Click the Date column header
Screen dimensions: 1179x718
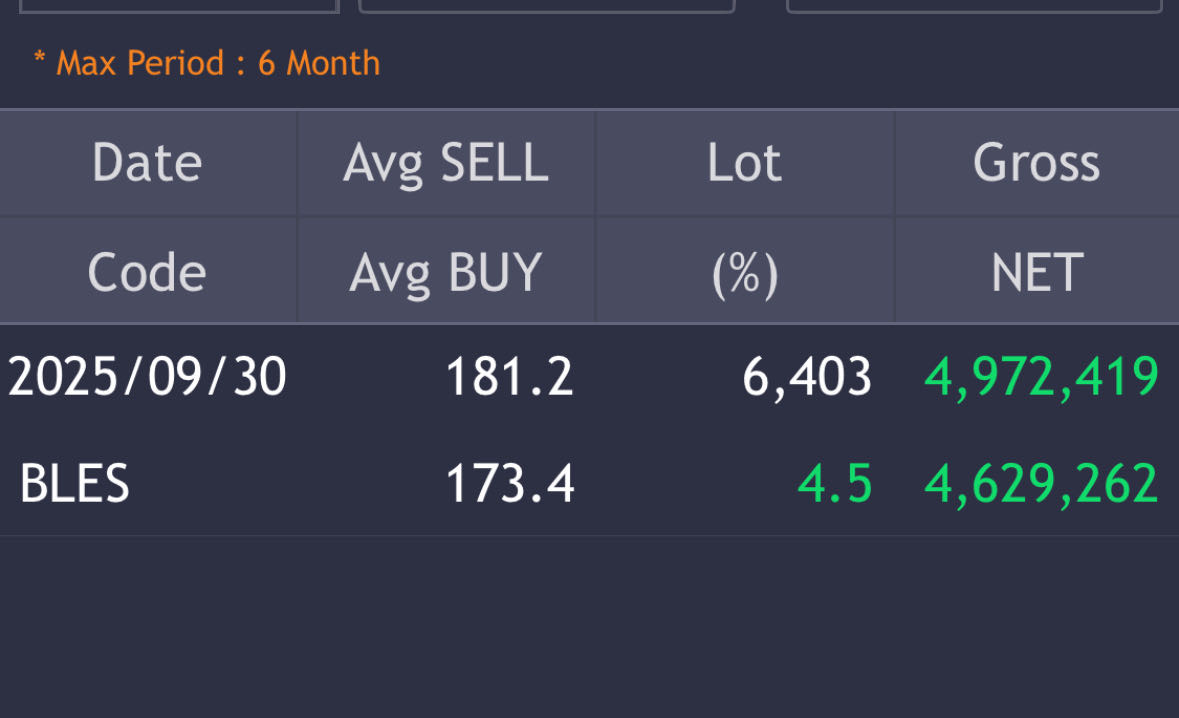[x=147, y=163]
